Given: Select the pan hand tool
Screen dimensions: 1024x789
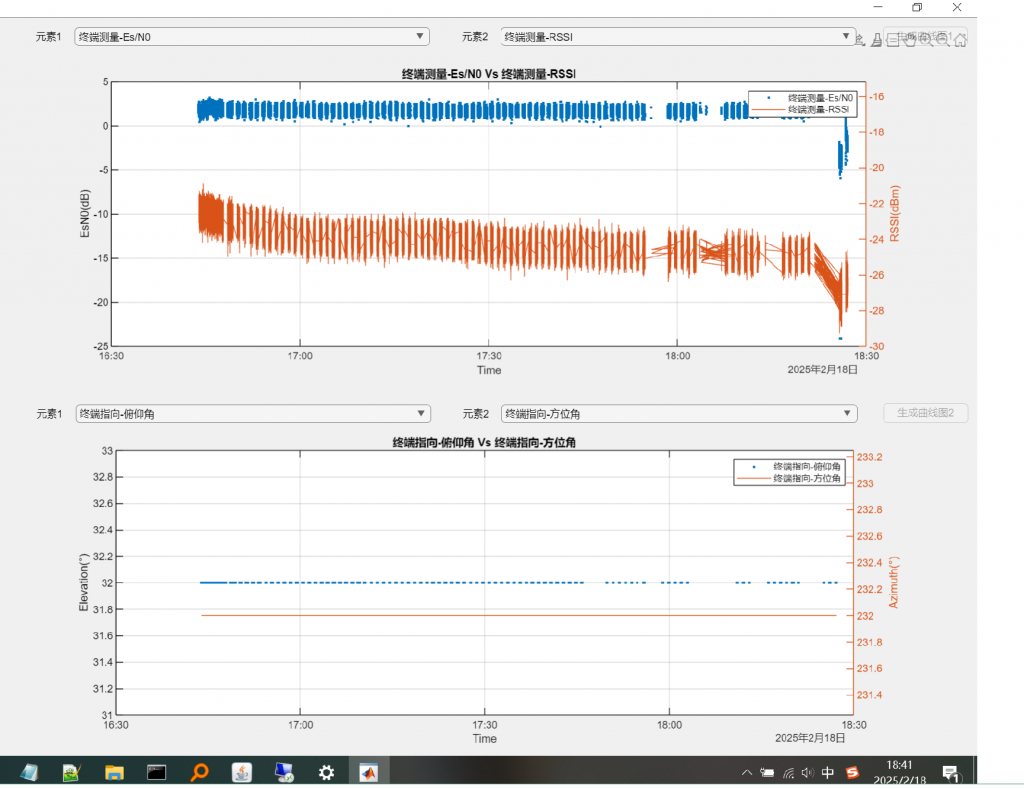Looking at the screenshot, I should 910,40.
